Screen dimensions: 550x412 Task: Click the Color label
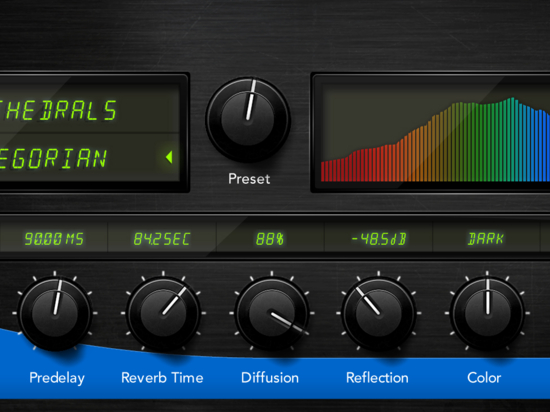484,378
